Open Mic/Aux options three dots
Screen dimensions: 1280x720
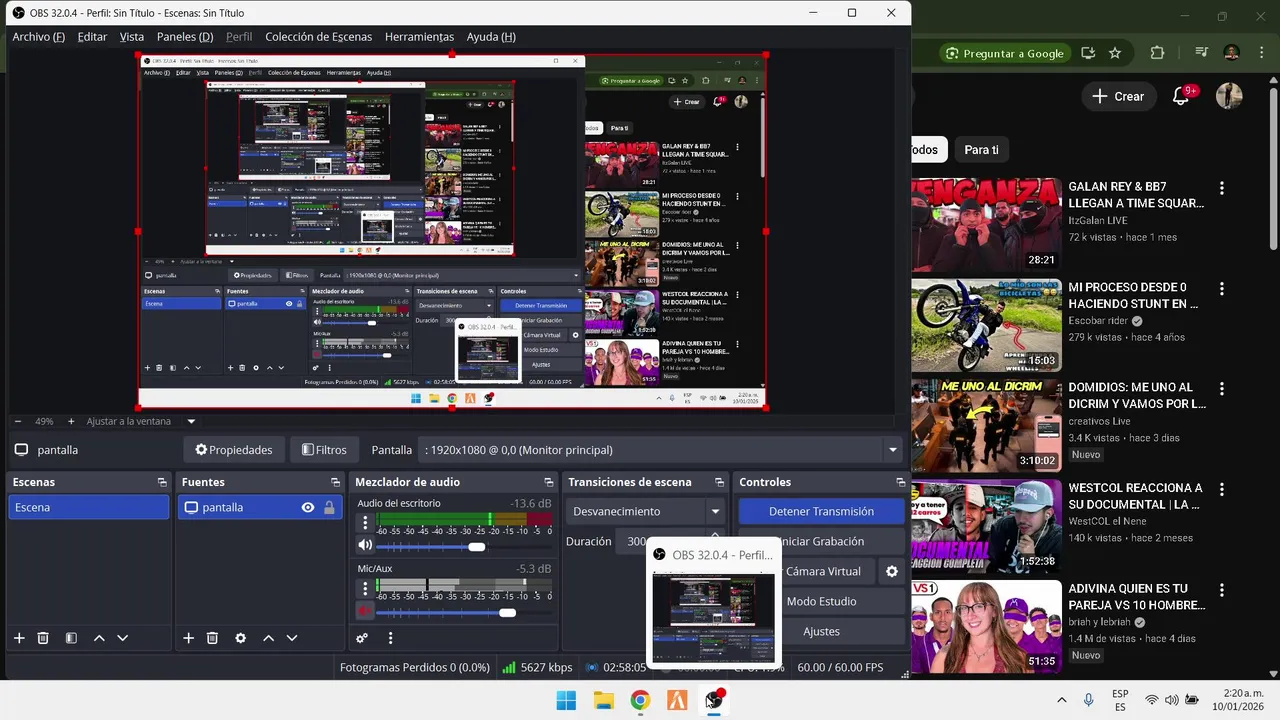(365, 588)
